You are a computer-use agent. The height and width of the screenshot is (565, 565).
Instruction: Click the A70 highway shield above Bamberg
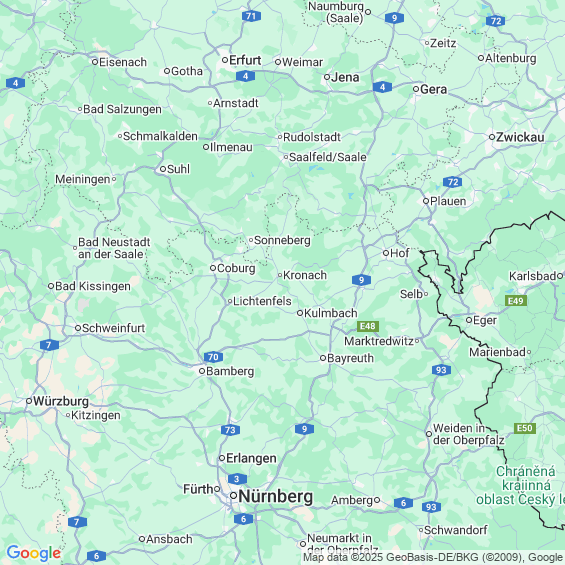tap(213, 357)
